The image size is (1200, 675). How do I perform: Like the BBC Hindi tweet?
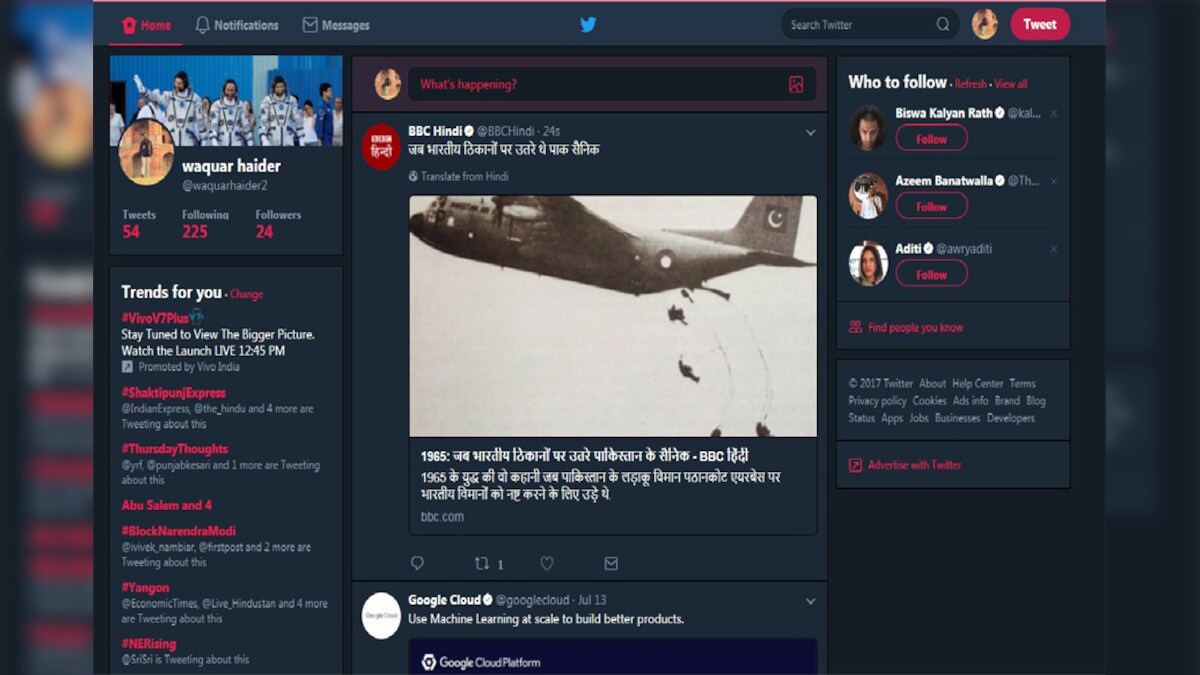click(546, 563)
